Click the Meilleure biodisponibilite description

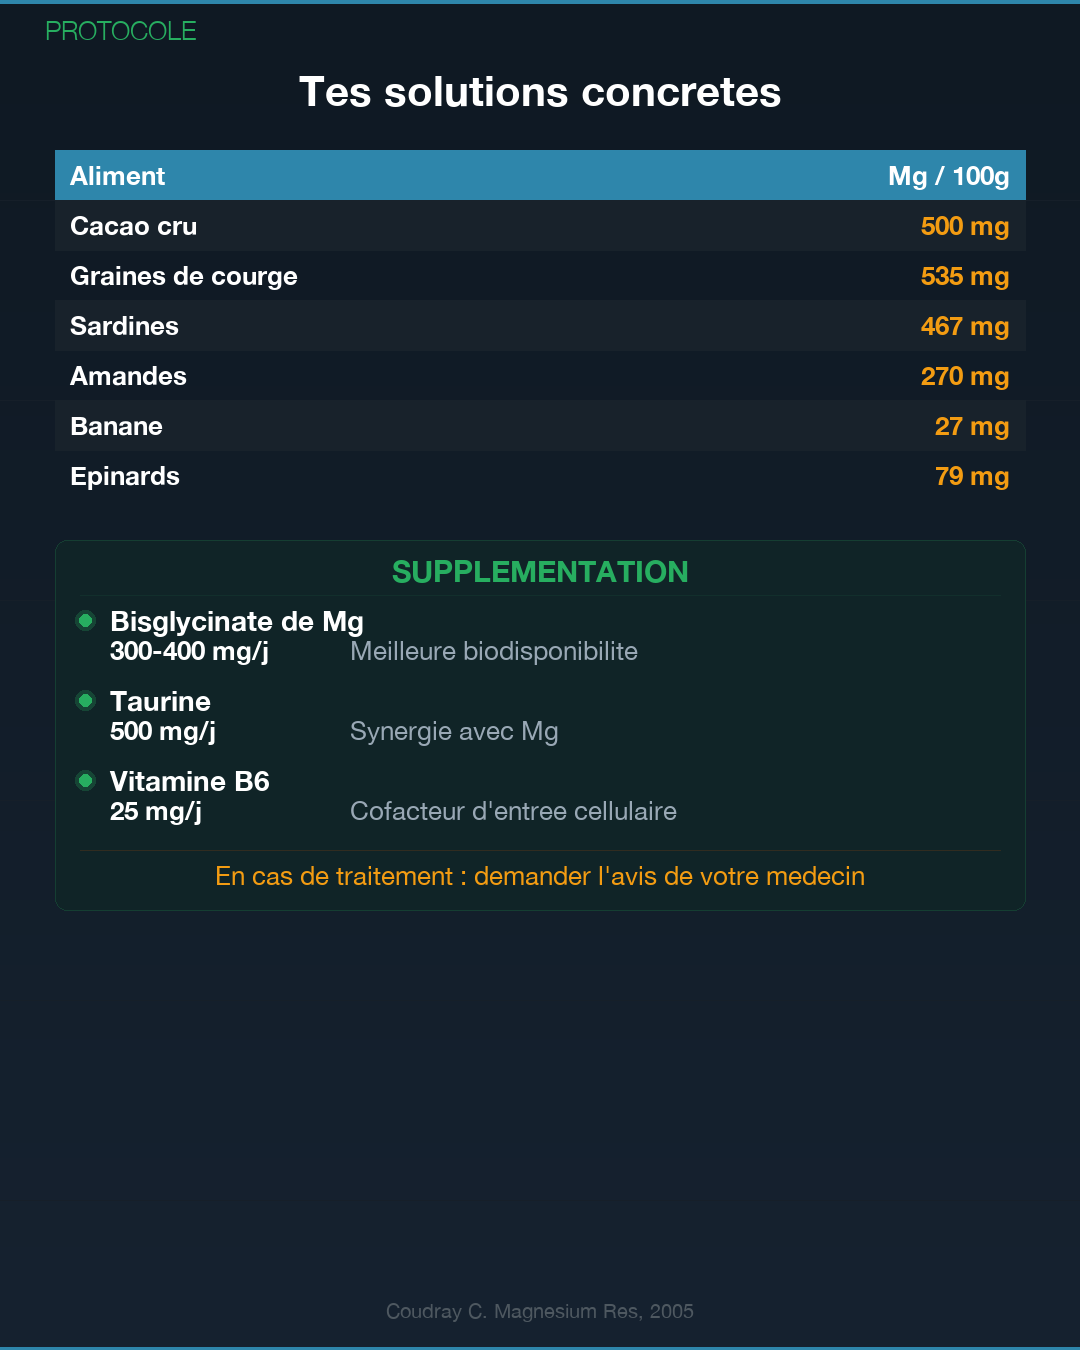[x=494, y=652]
